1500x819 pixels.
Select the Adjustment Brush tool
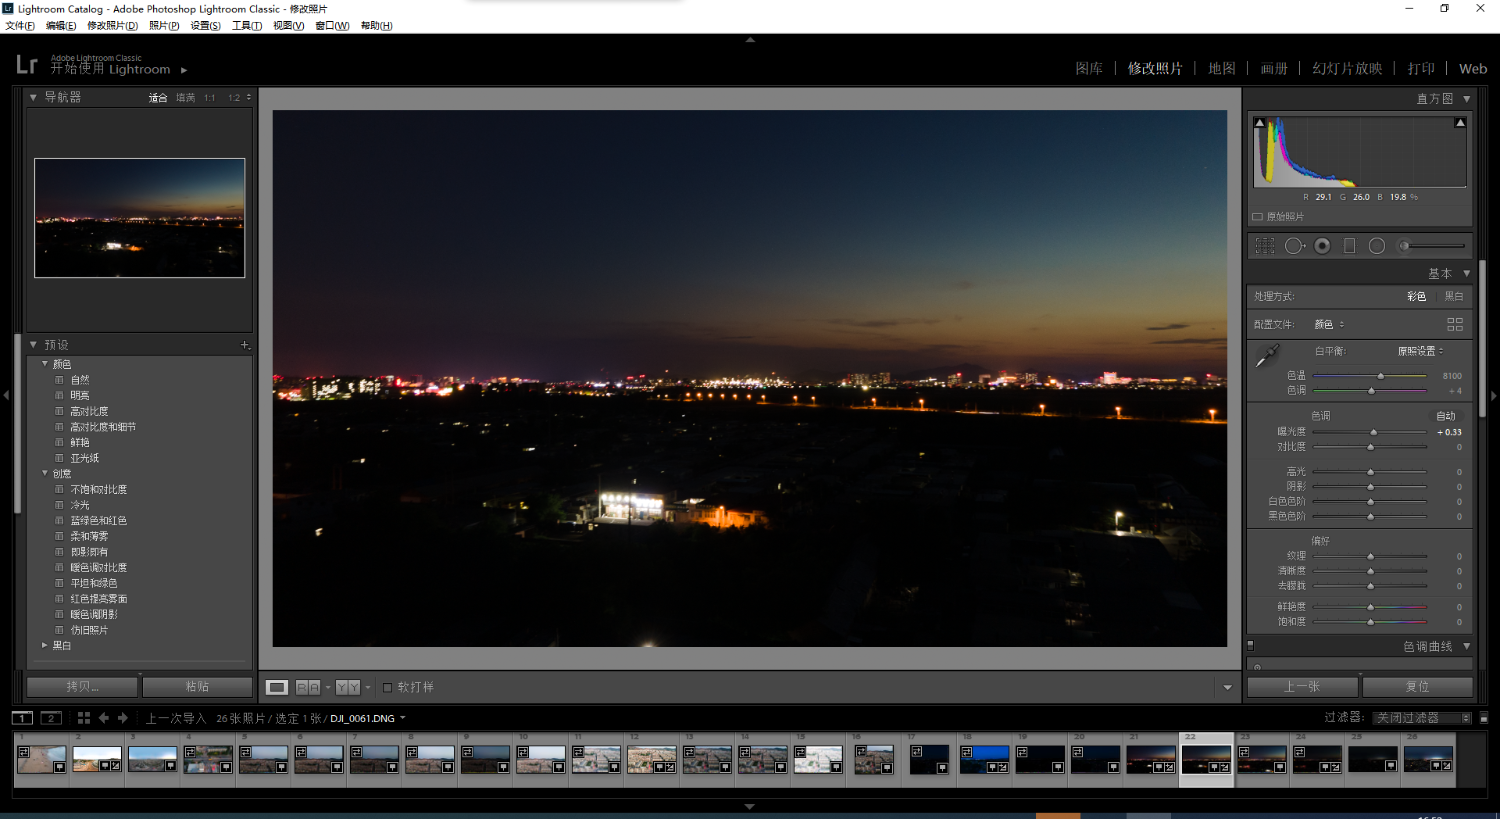tap(1433, 246)
